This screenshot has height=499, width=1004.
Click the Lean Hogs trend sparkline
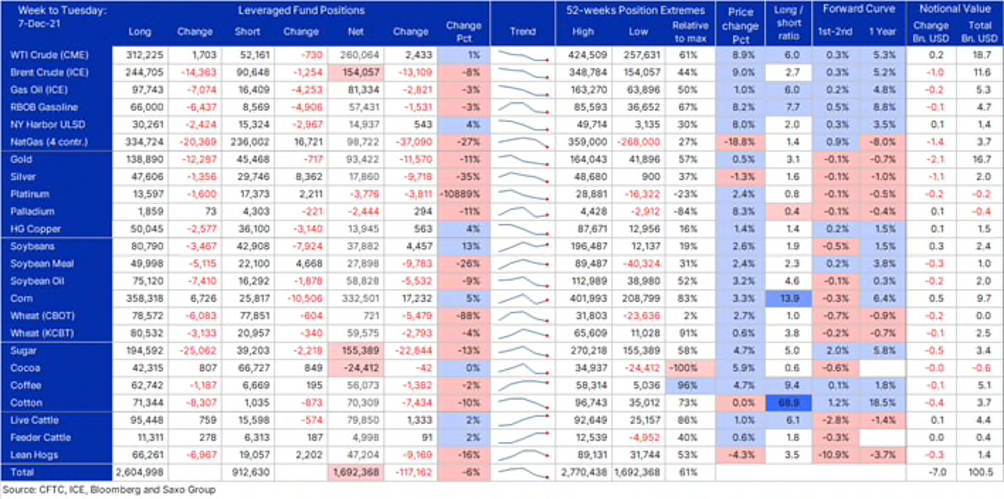[x=523, y=453]
